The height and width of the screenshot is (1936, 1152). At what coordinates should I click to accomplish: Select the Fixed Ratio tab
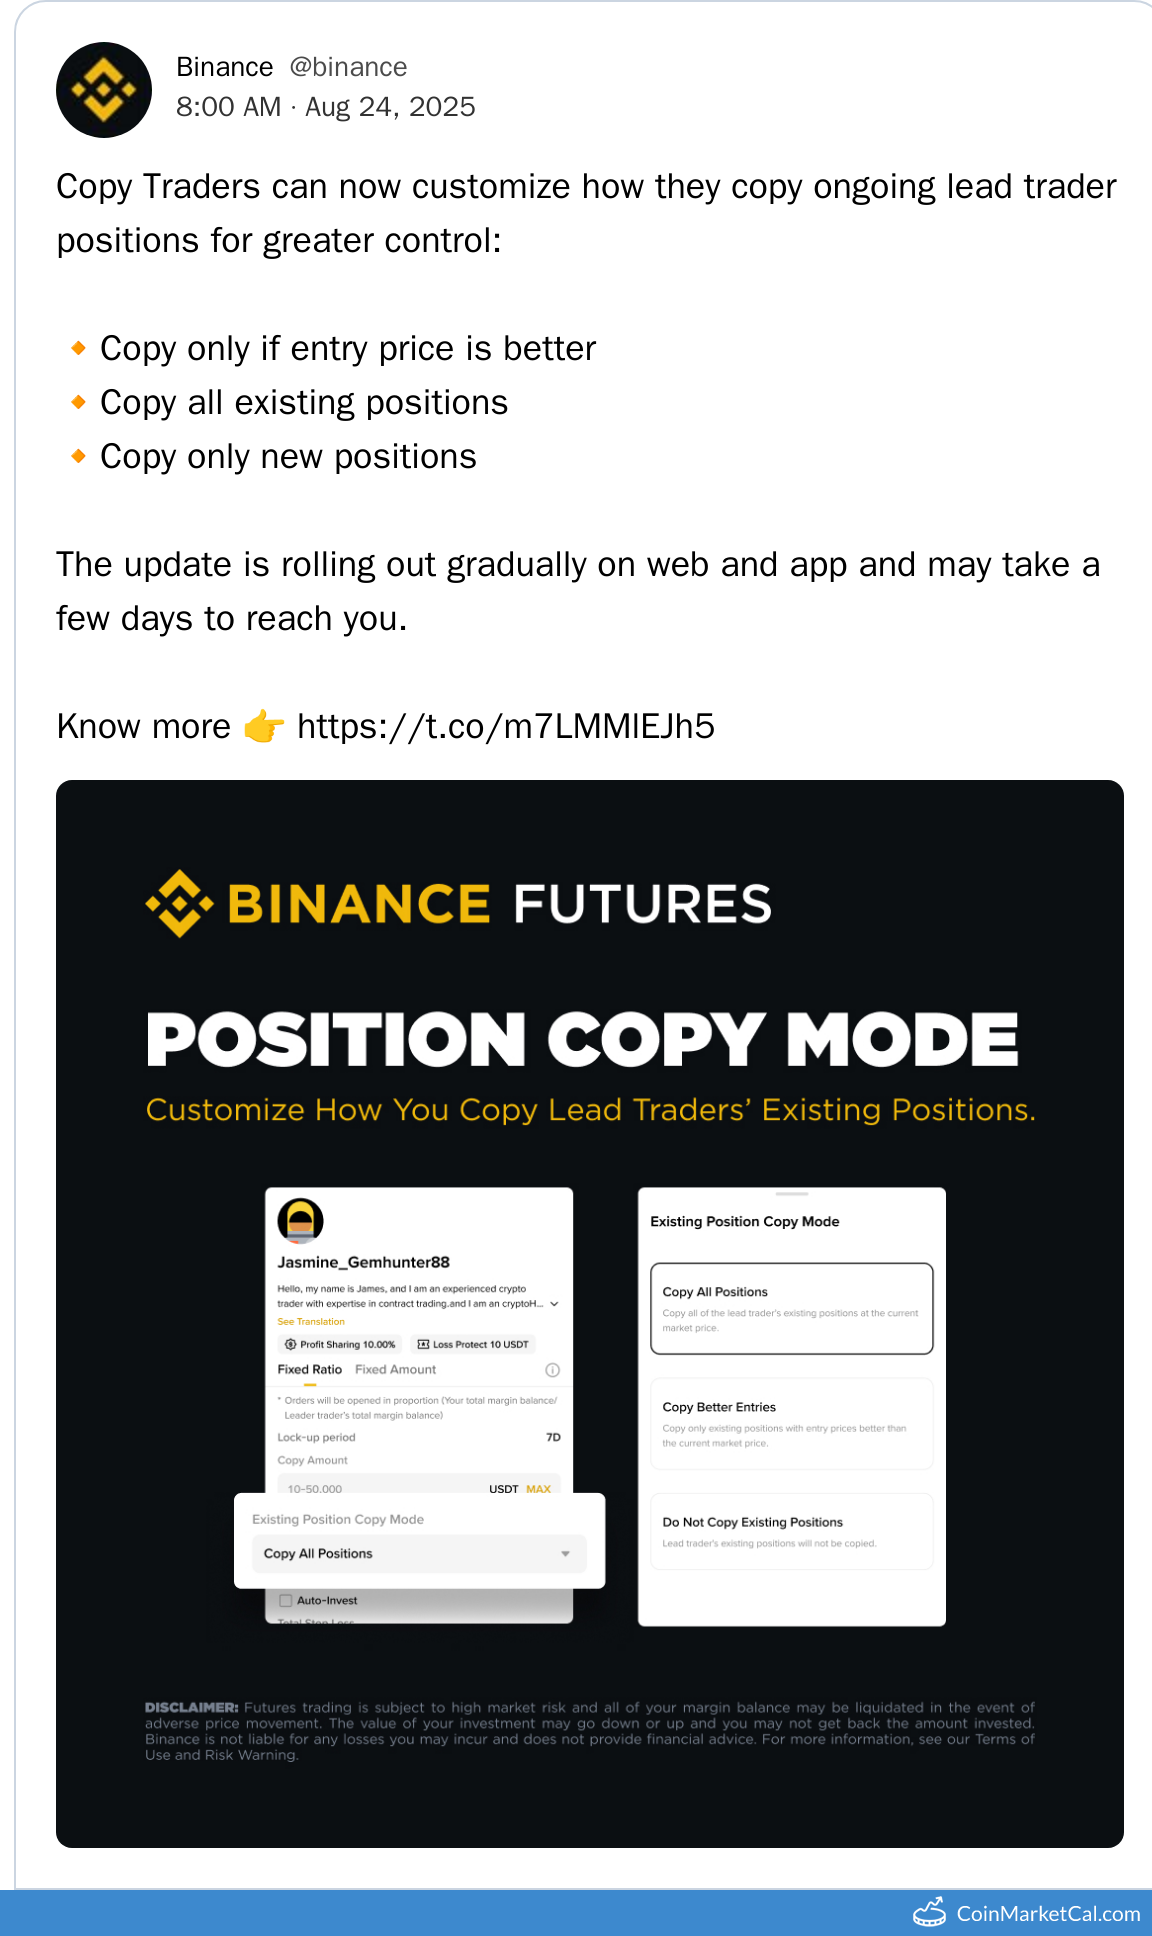point(309,1370)
